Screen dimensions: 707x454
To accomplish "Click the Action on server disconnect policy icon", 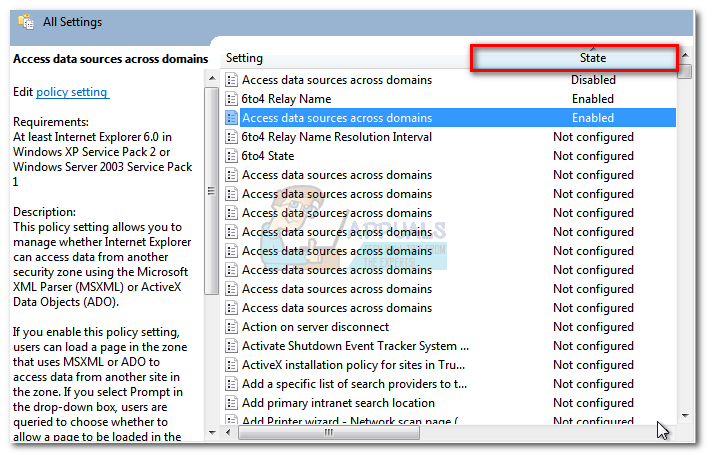I will click(x=232, y=327).
